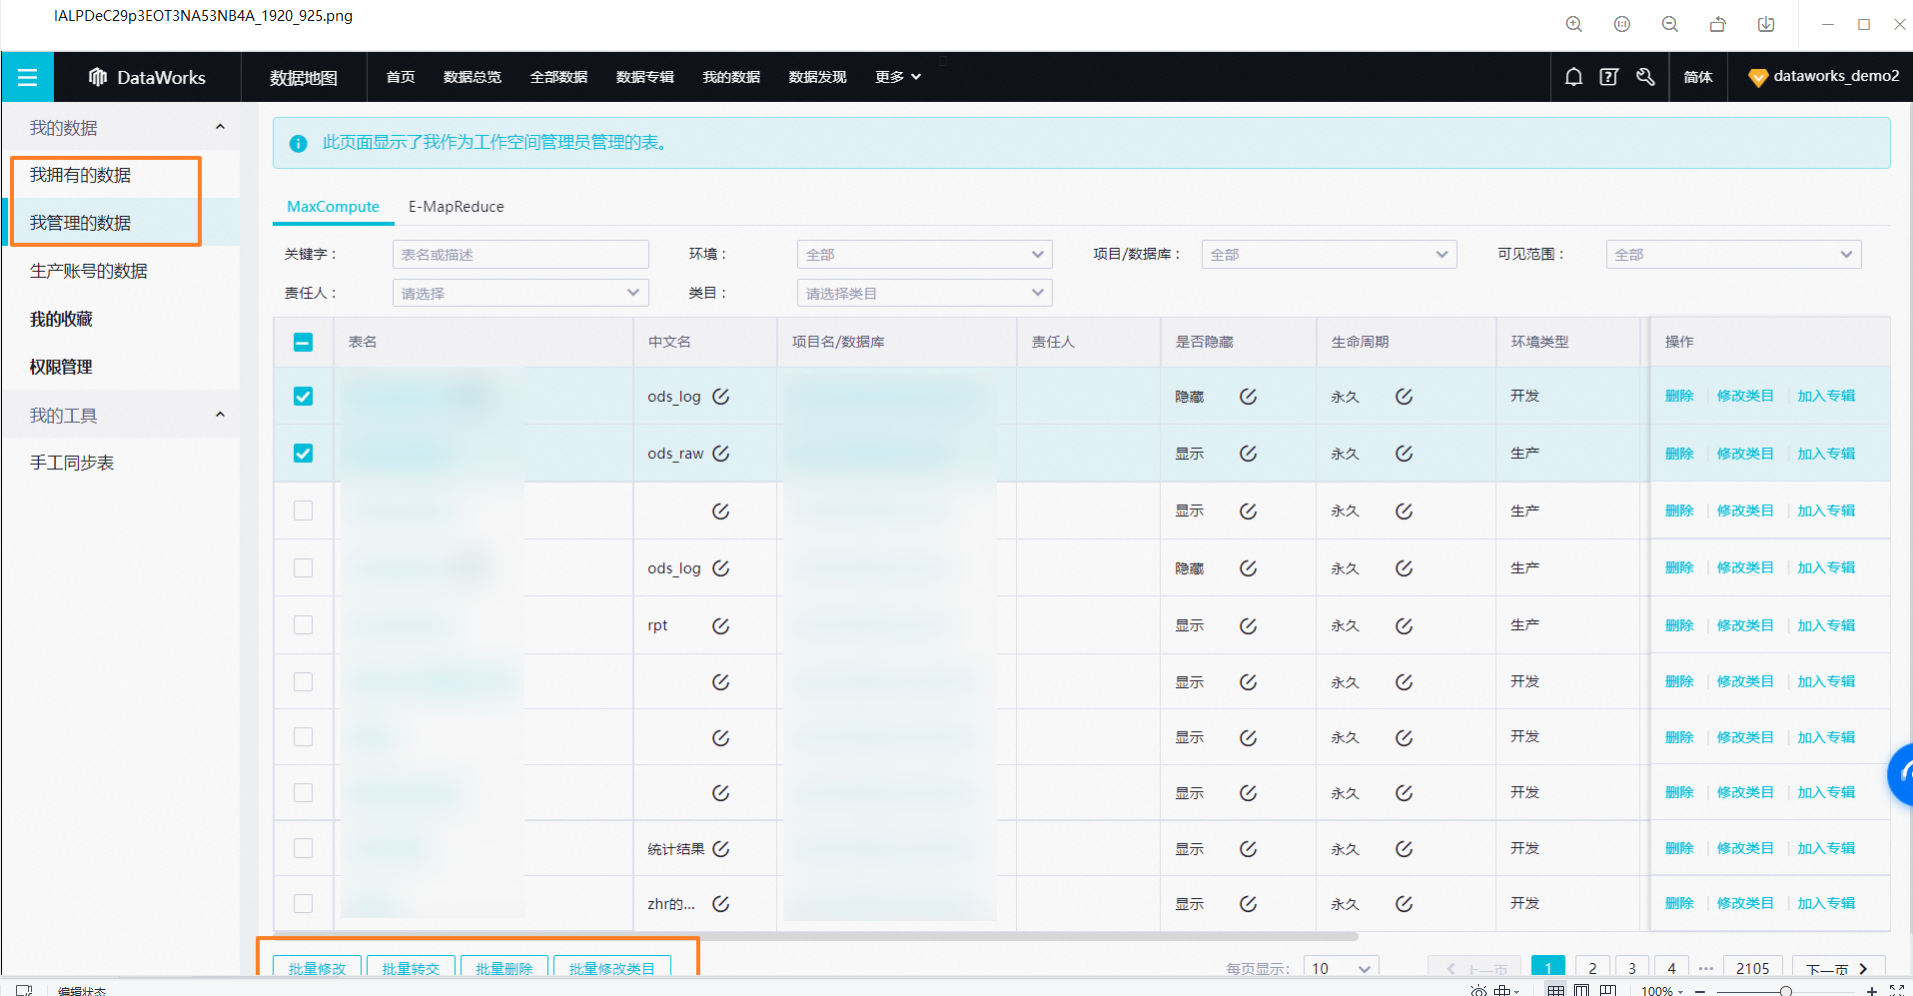
Task: Collapse the 我的数据 sidebar section
Action: tap(220, 127)
